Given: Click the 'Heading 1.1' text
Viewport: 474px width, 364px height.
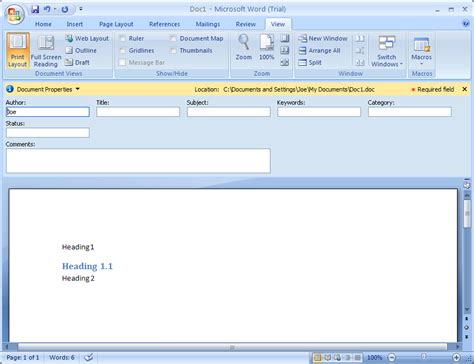Looking at the screenshot, I should tap(87, 266).
